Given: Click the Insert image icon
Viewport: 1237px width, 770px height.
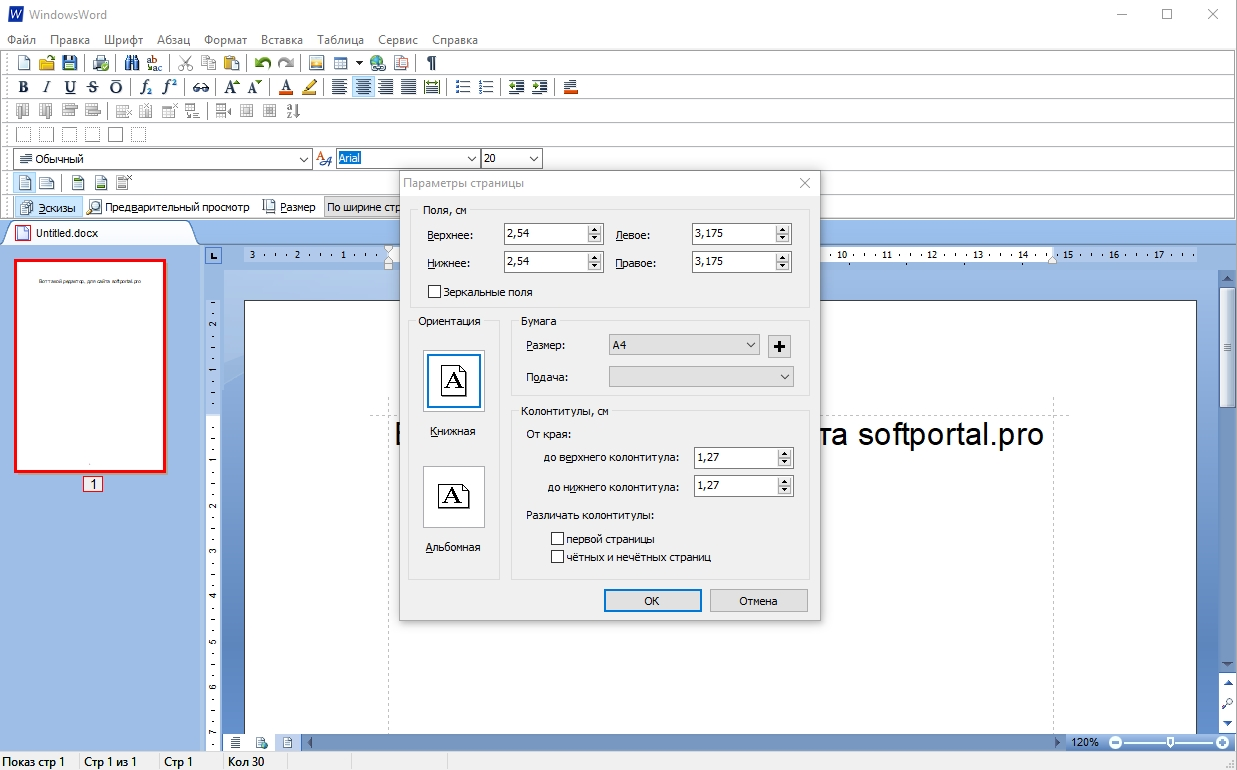Looking at the screenshot, I should tap(316, 63).
